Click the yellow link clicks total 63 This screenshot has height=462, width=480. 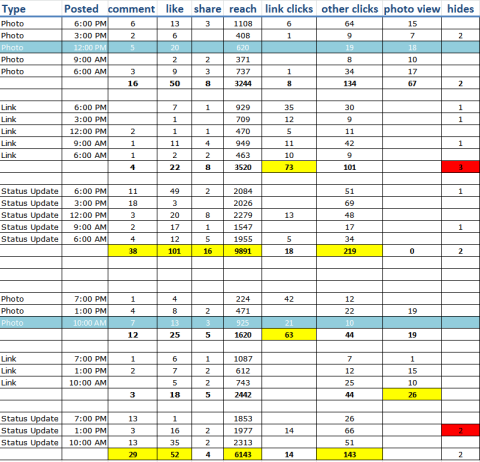tap(289, 335)
